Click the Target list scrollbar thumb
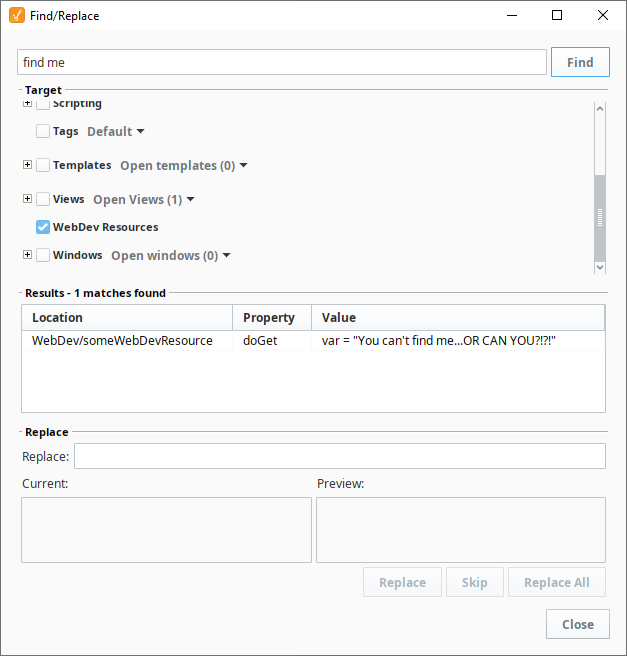627x656 pixels. click(600, 218)
